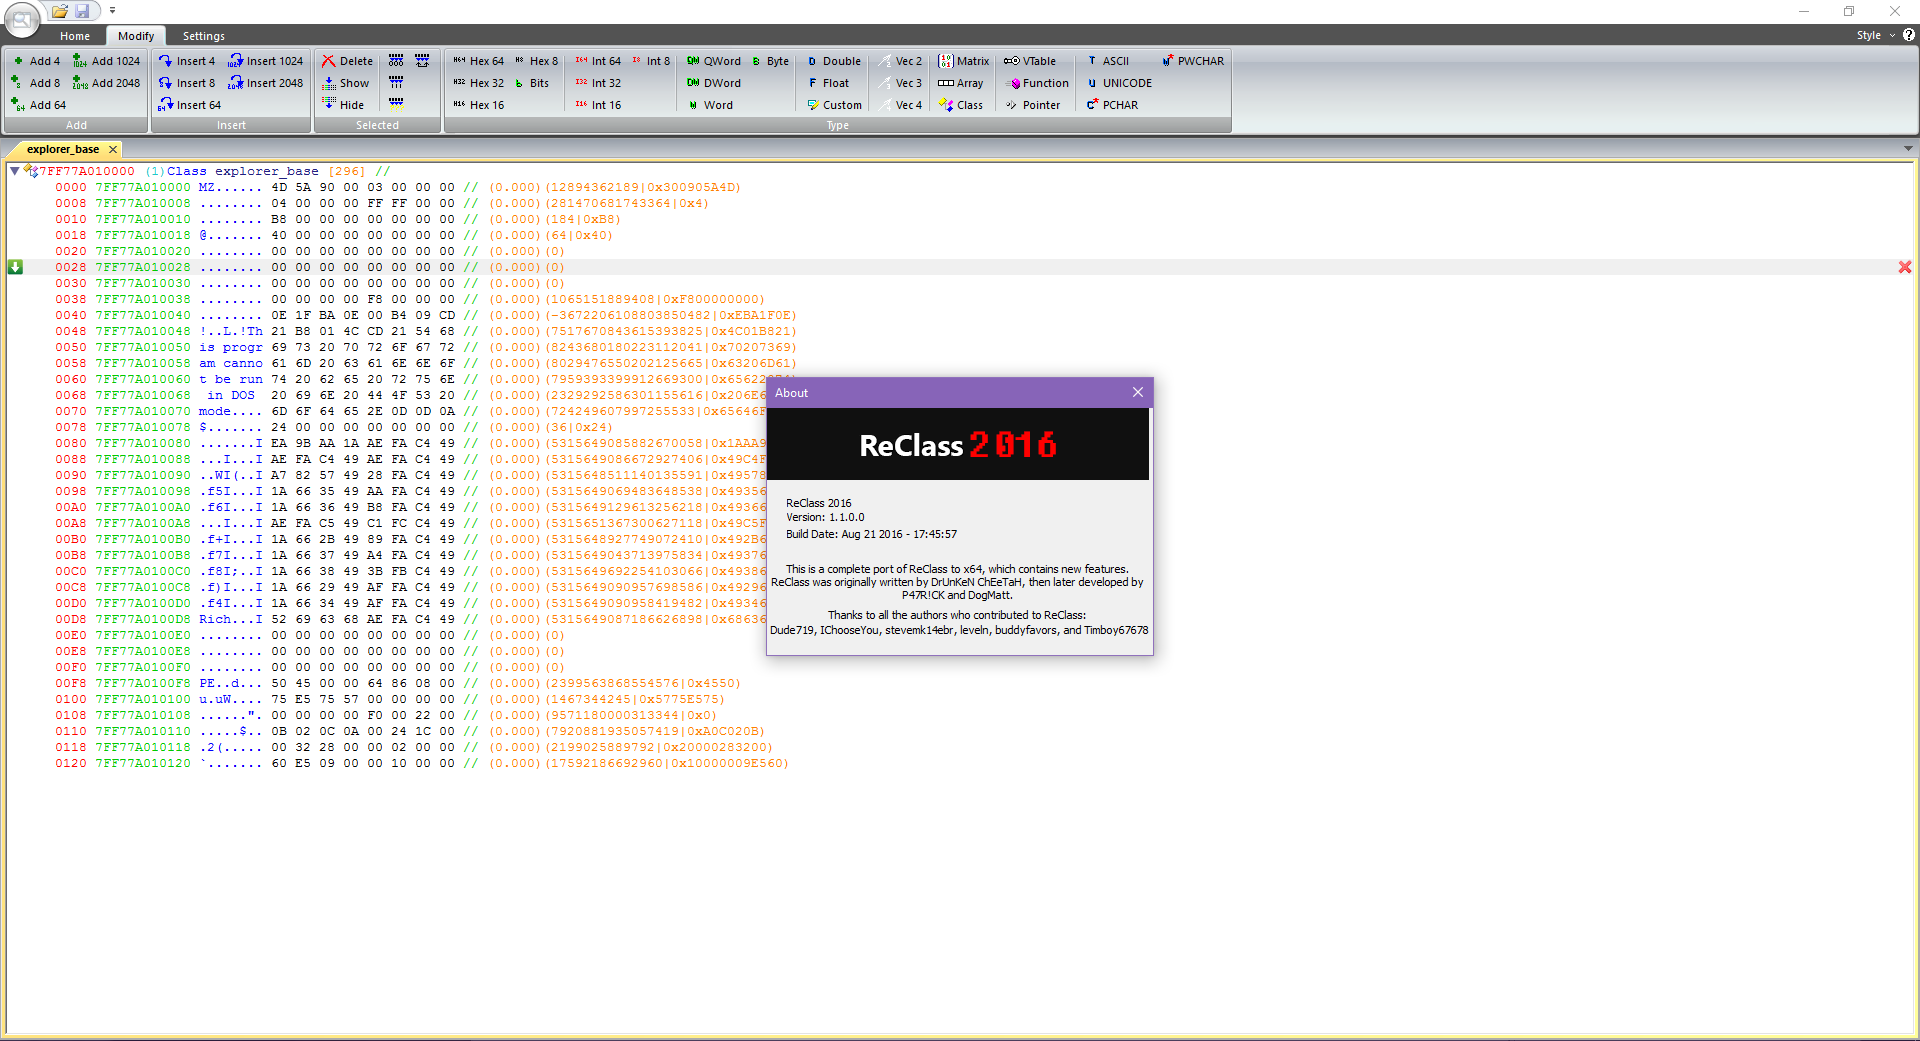
Task: Apply Float type
Action: pyautogui.click(x=828, y=83)
